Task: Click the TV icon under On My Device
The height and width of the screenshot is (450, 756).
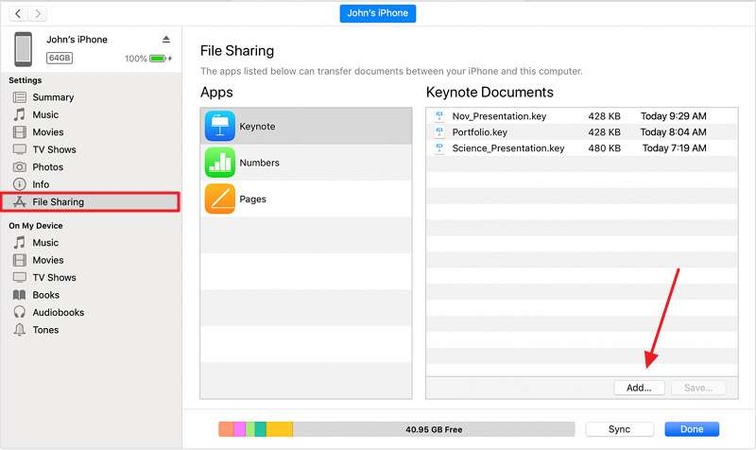Action: tap(19, 277)
